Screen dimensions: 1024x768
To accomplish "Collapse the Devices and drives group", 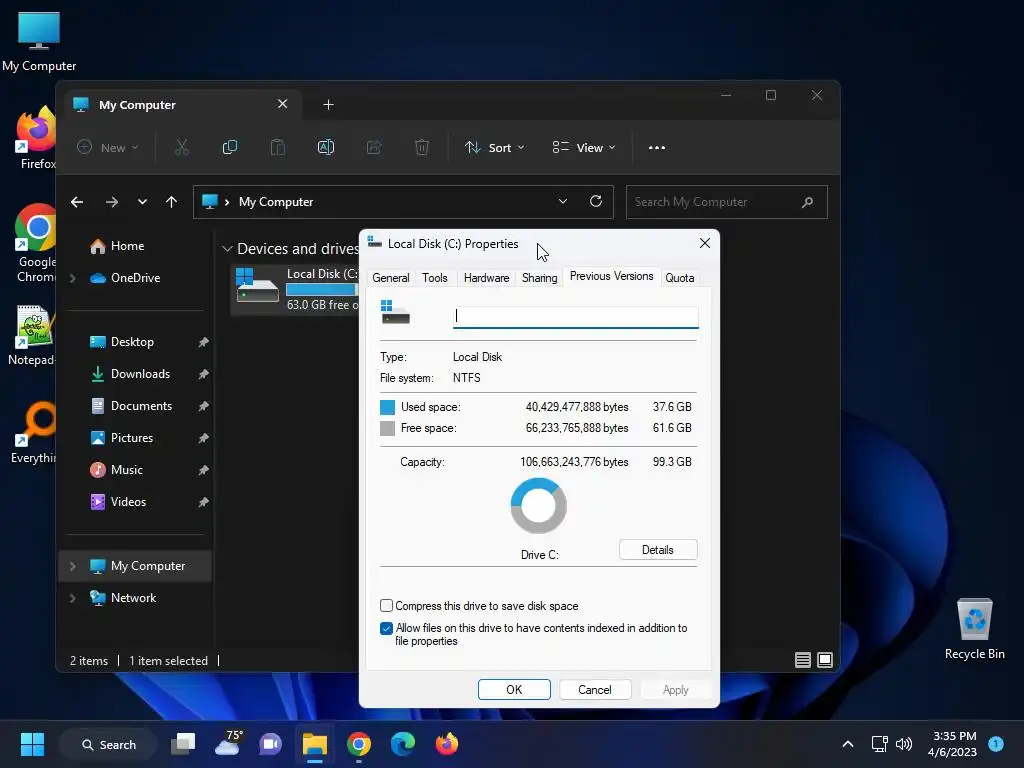I will (227, 249).
